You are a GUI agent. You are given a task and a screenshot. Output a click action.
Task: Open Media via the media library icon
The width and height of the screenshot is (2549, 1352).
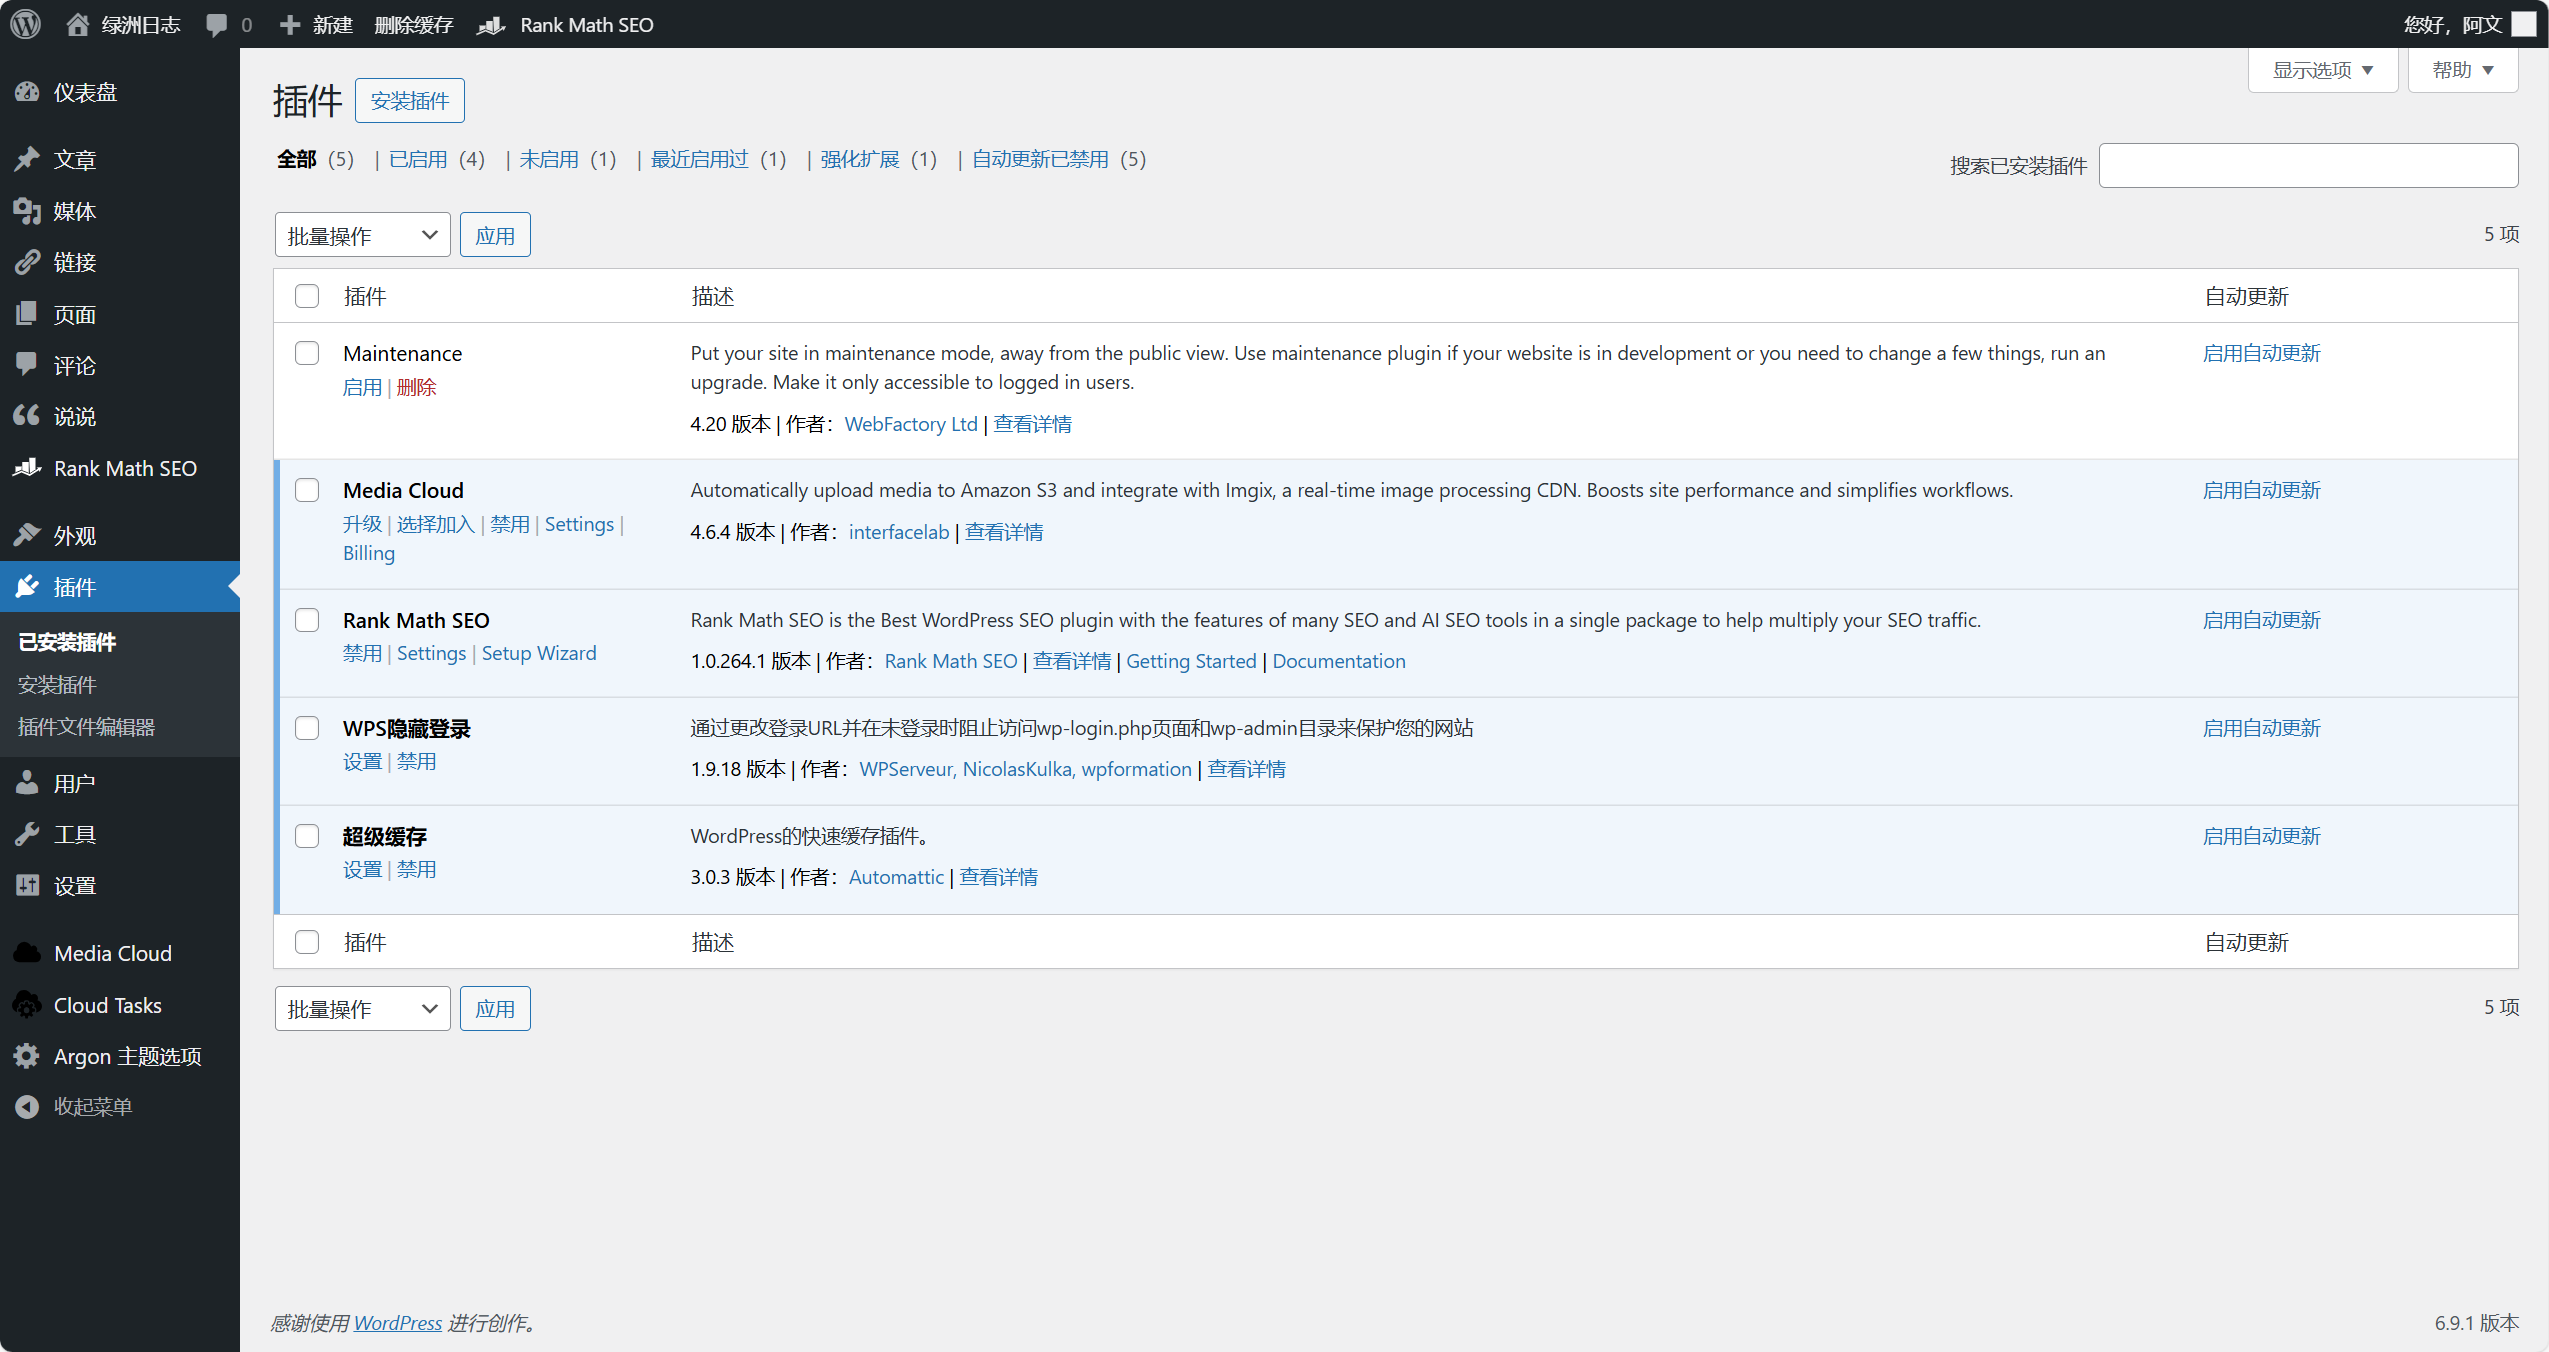27,211
